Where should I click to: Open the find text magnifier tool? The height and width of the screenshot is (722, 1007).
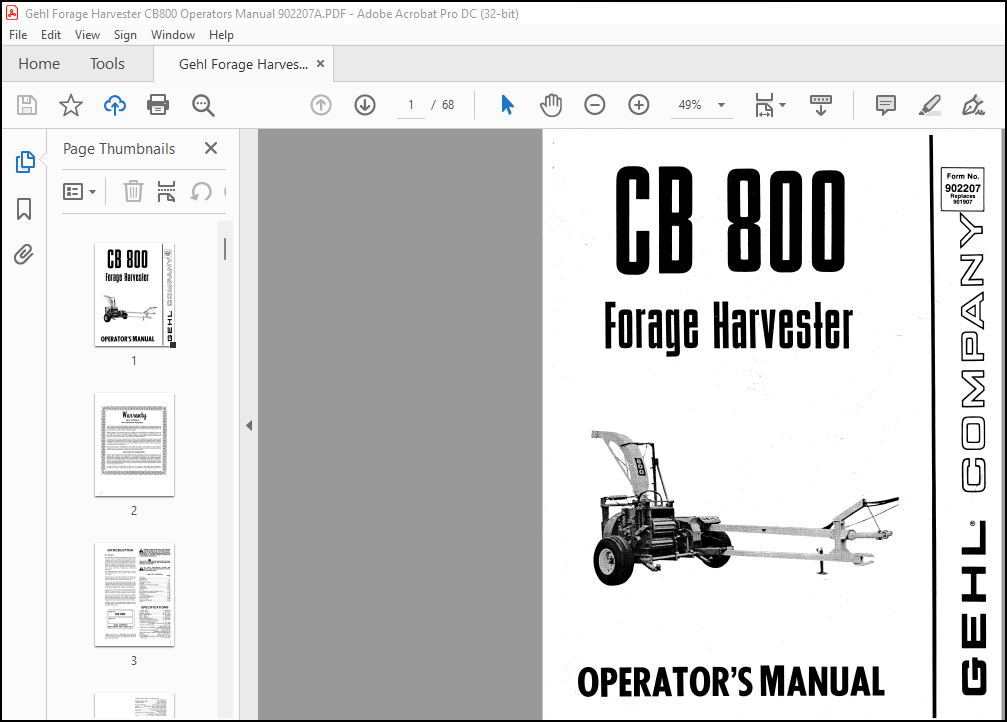click(x=203, y=105)
